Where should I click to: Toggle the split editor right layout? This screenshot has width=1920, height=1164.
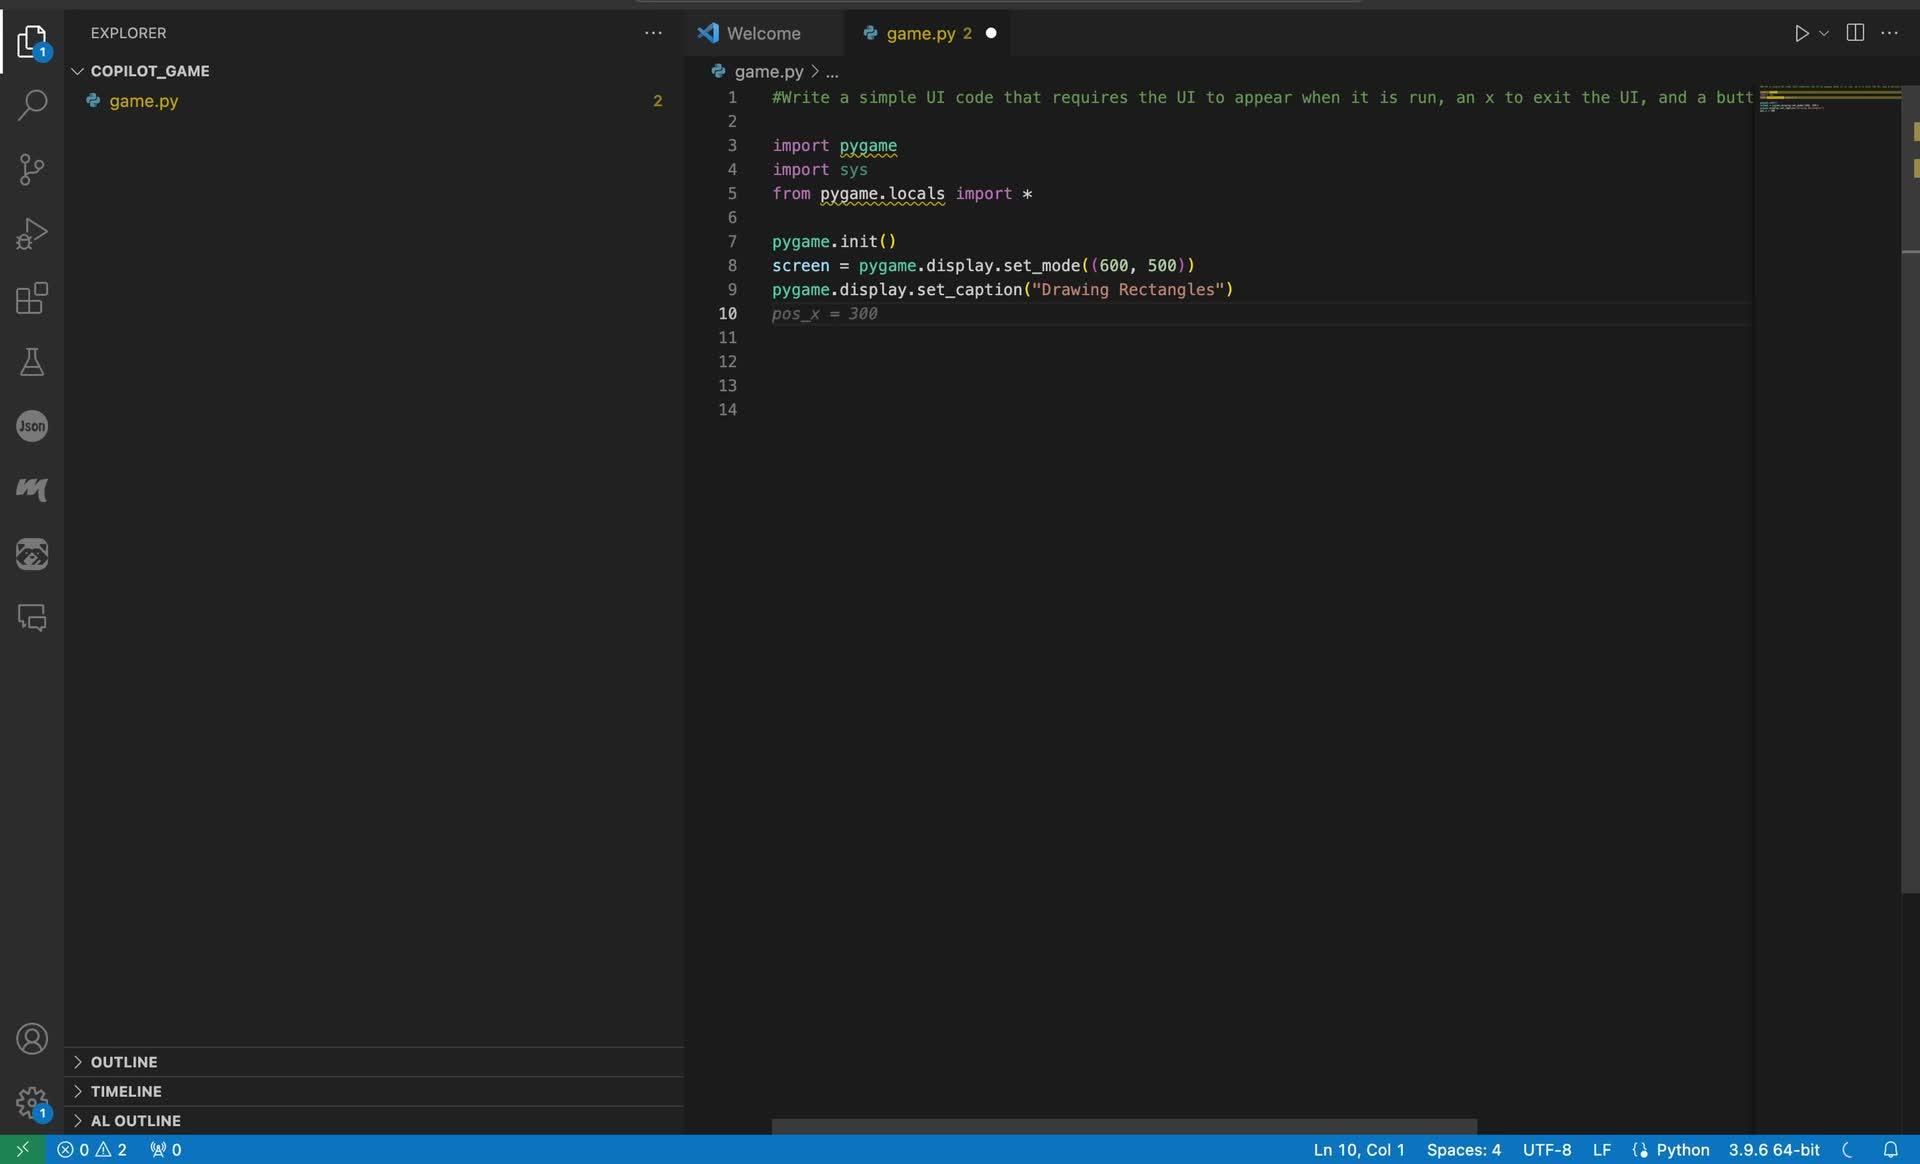click(x=1855, y=33)
